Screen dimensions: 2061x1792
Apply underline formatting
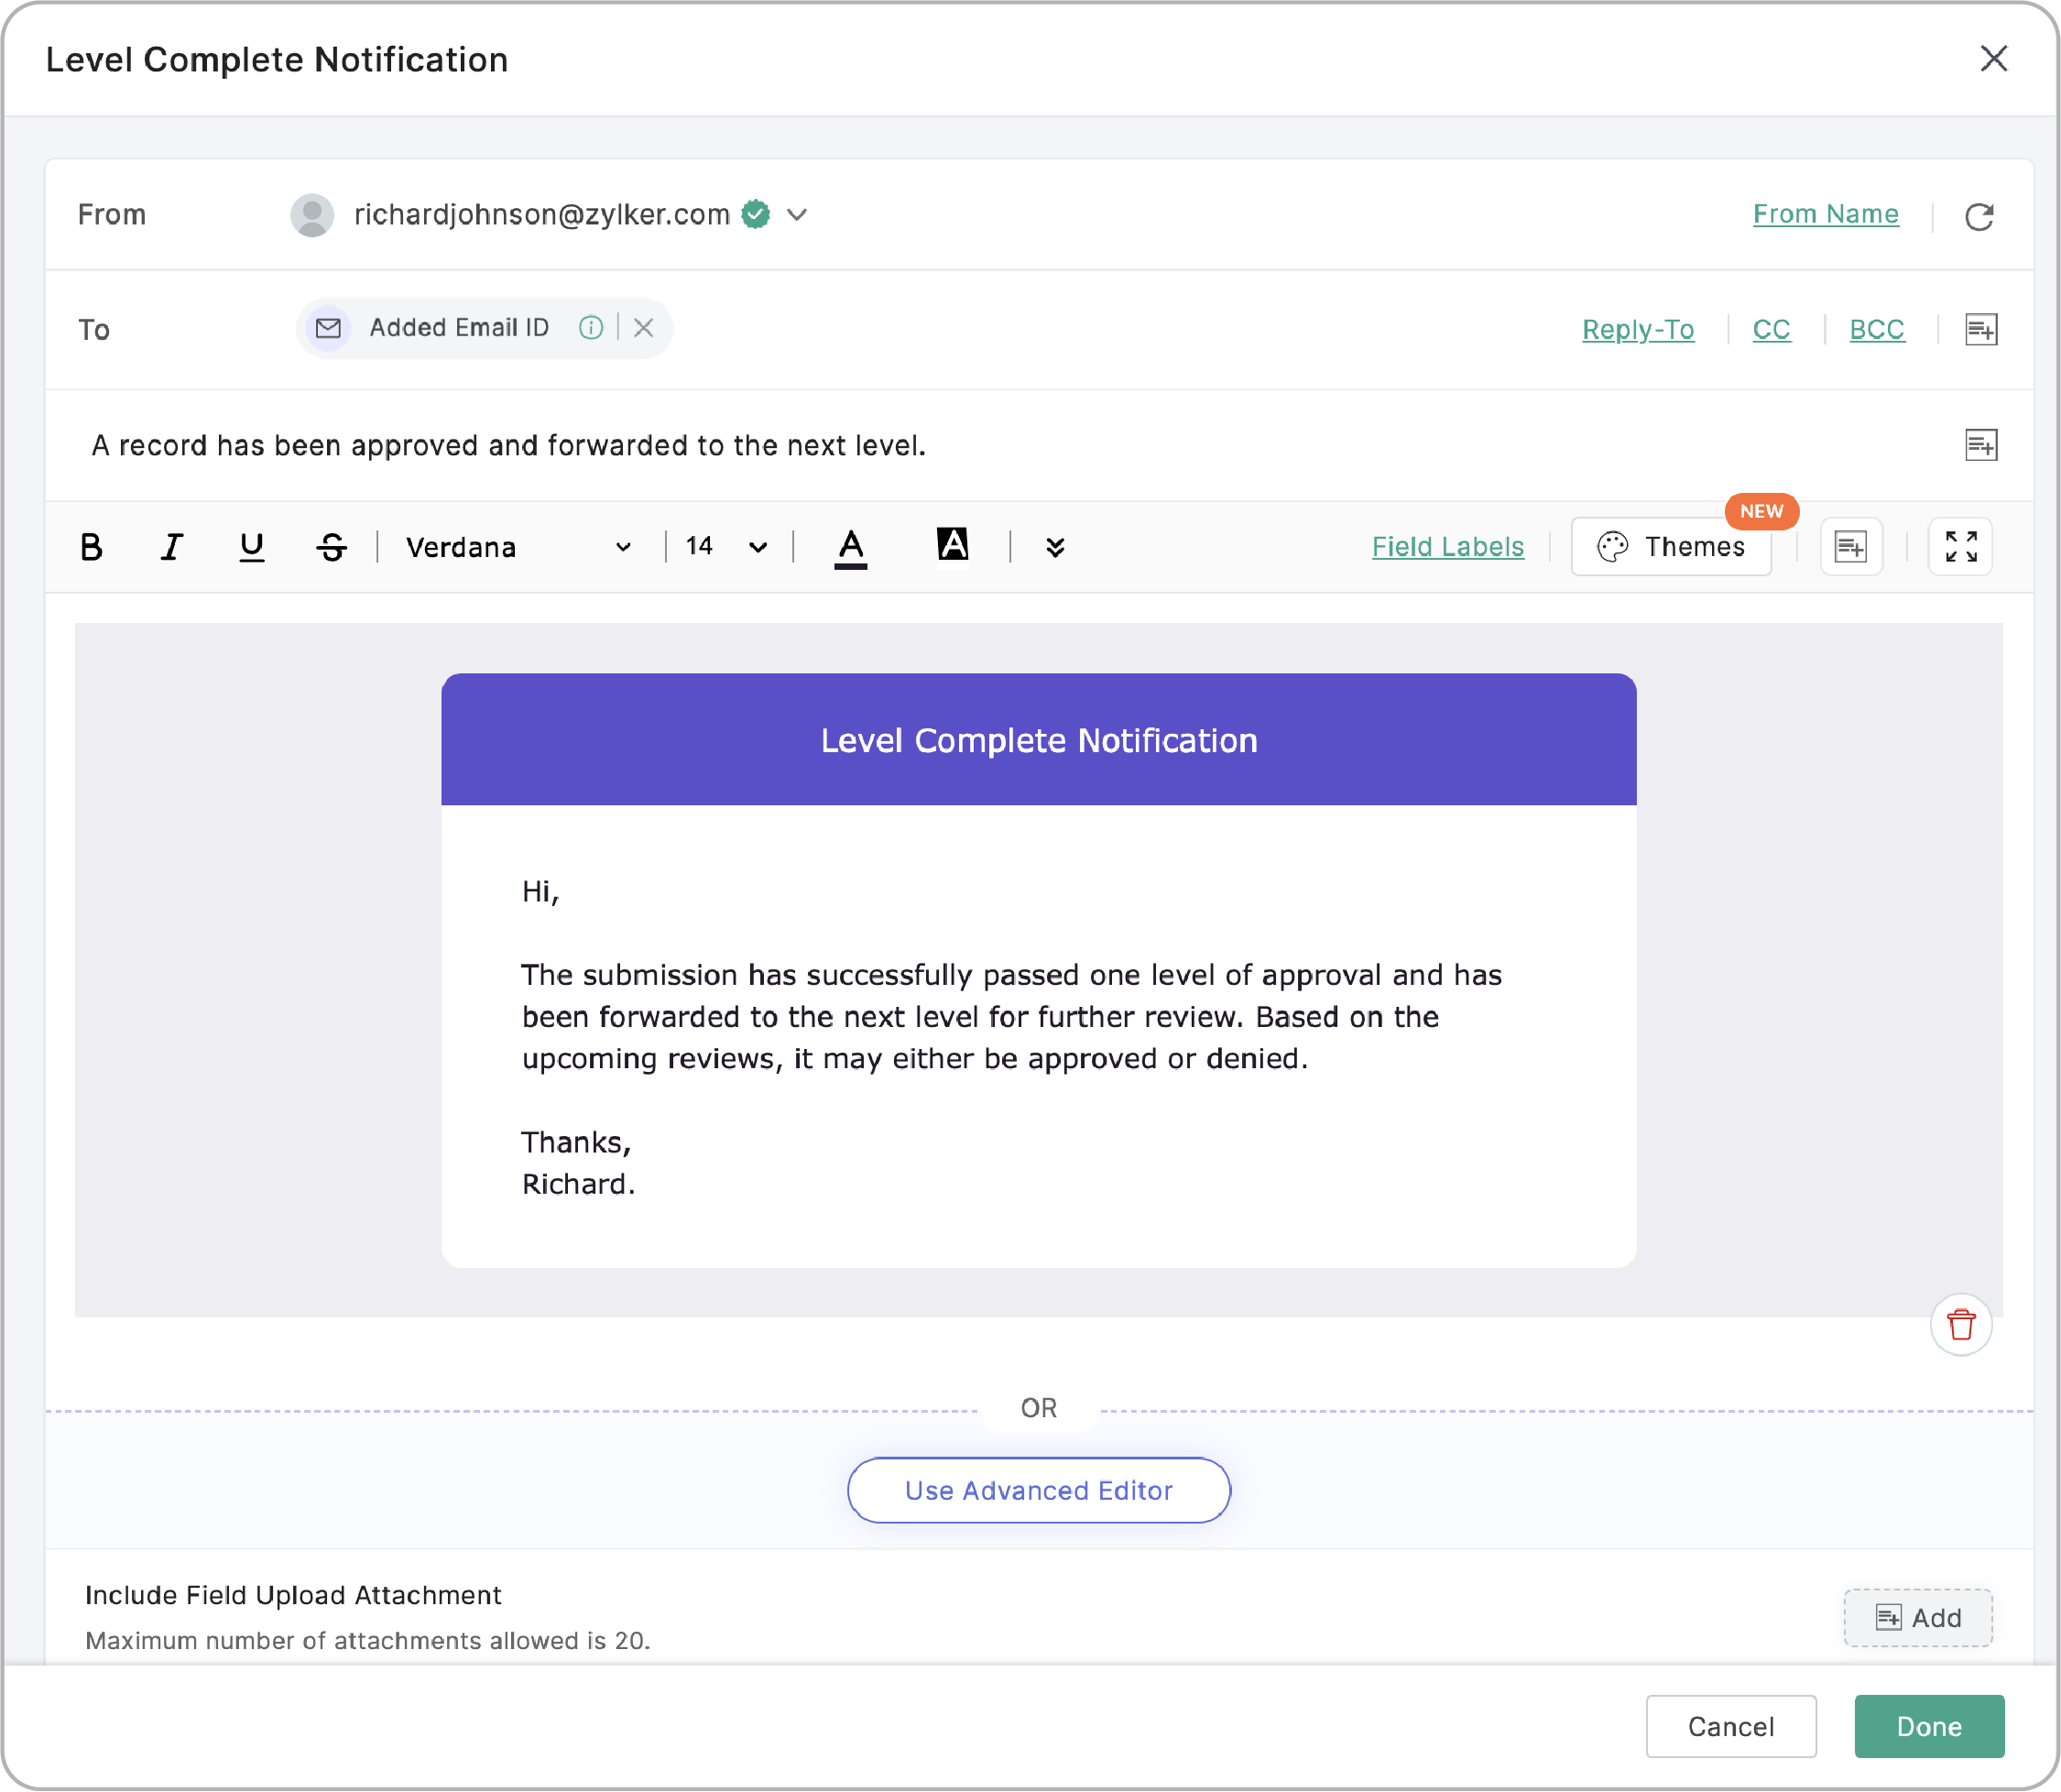click(251, 547)
